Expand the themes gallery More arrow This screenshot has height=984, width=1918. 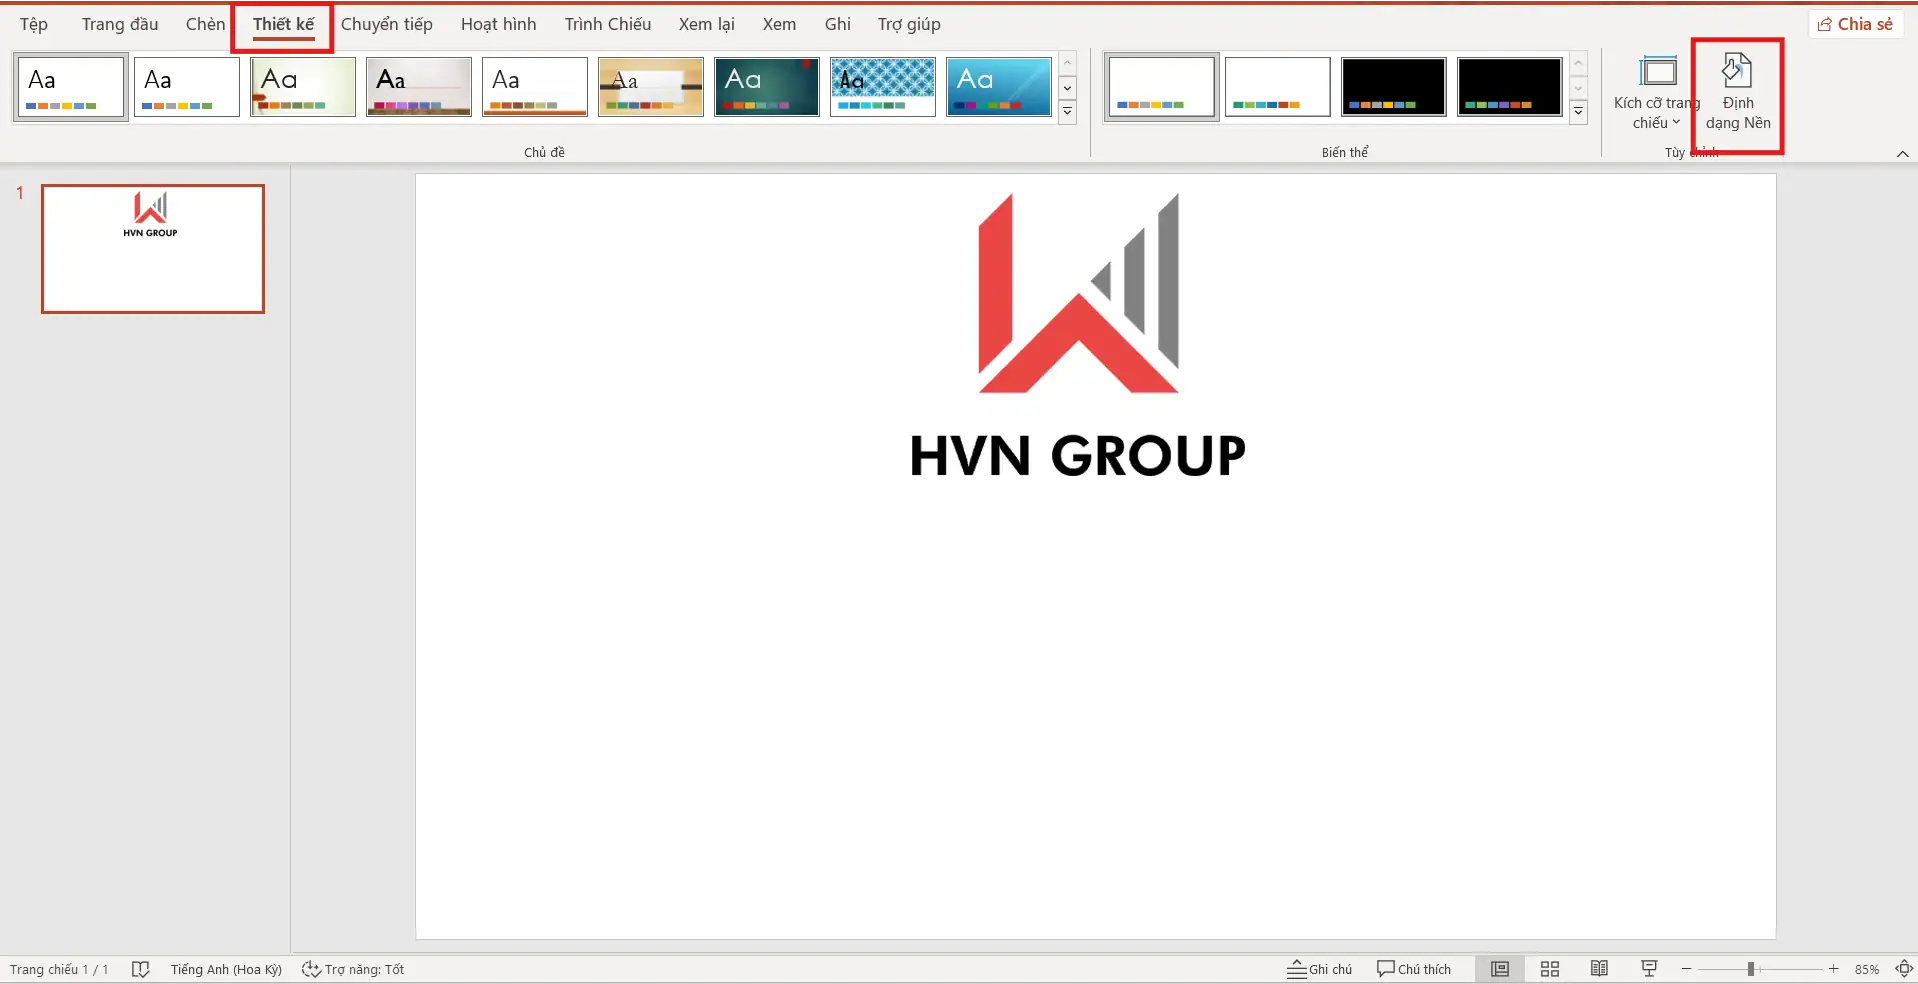tap(1067, 112)
